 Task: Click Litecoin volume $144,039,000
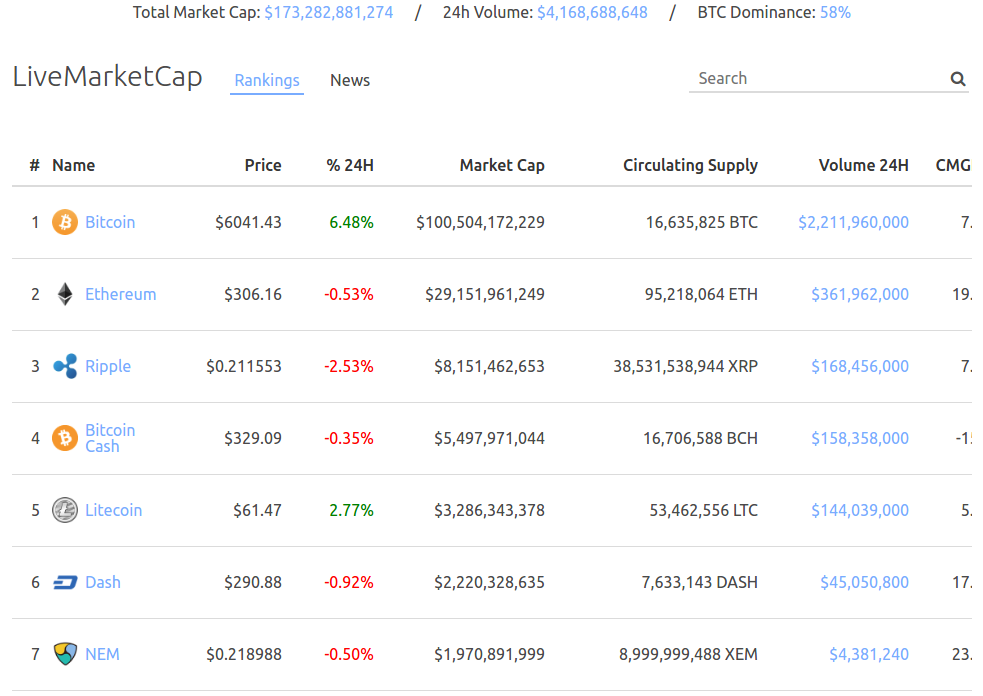(x=859, y=510)
